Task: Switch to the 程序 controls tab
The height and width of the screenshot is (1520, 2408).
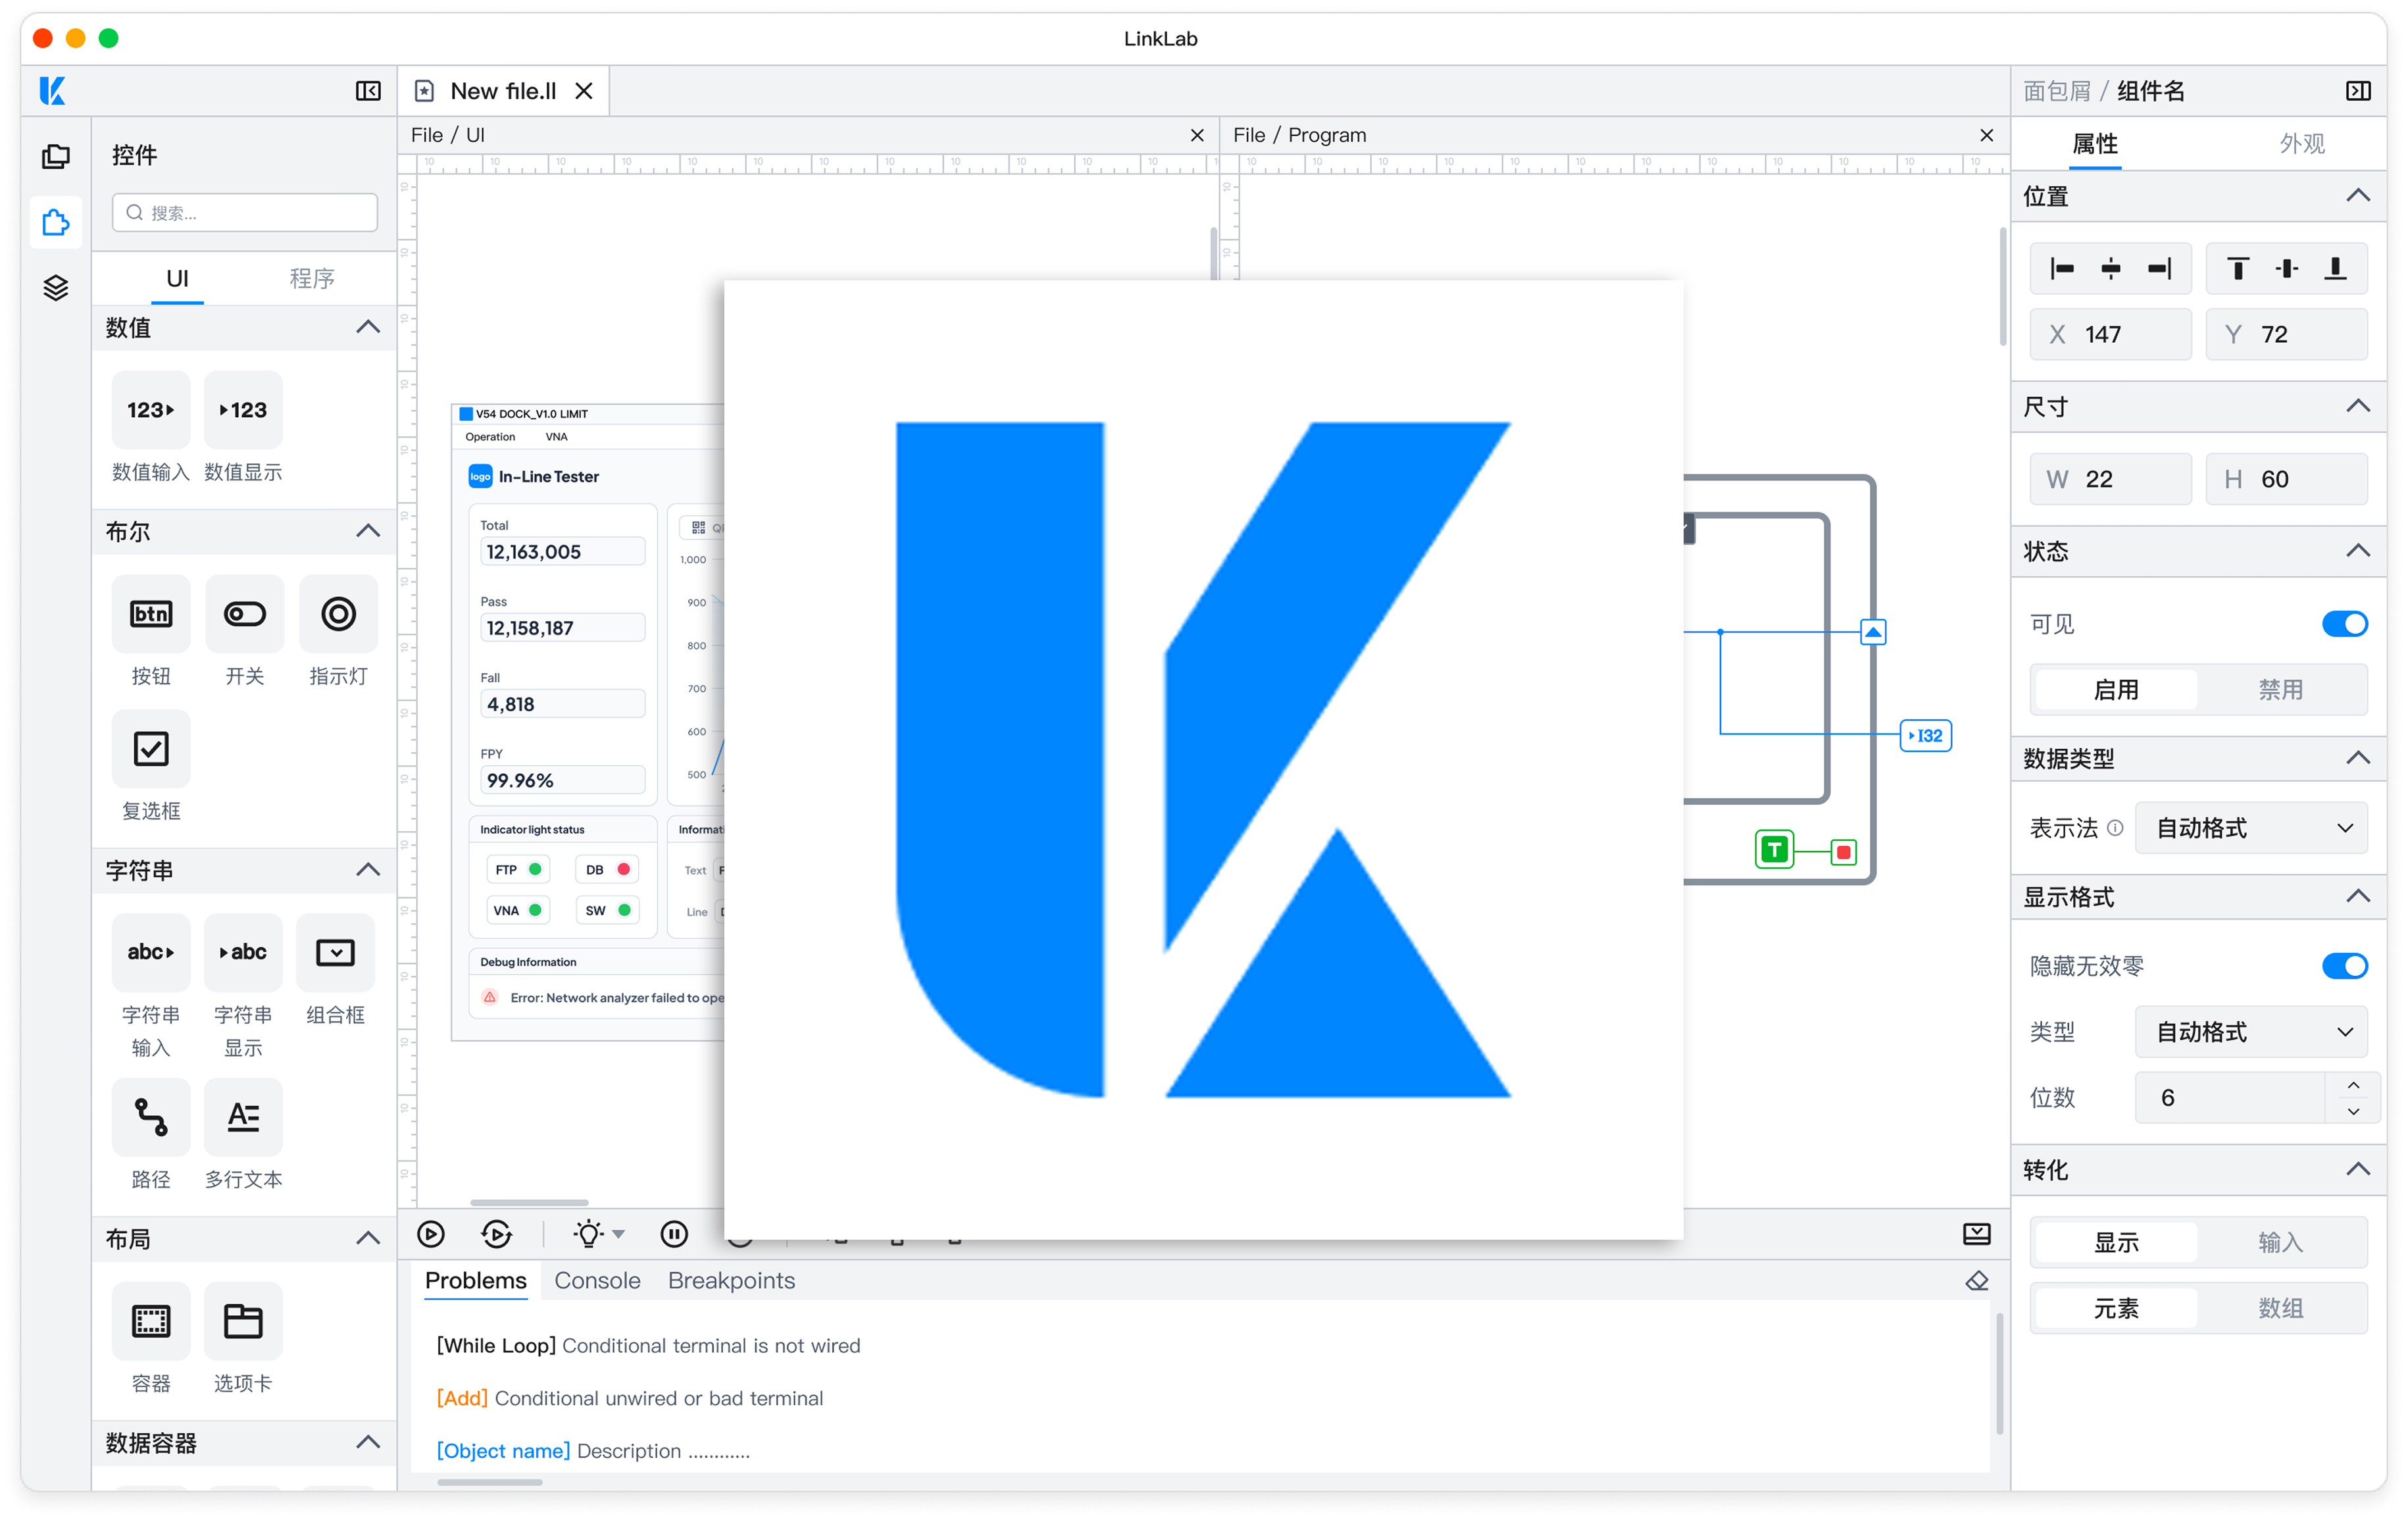Action: point(312,278)
